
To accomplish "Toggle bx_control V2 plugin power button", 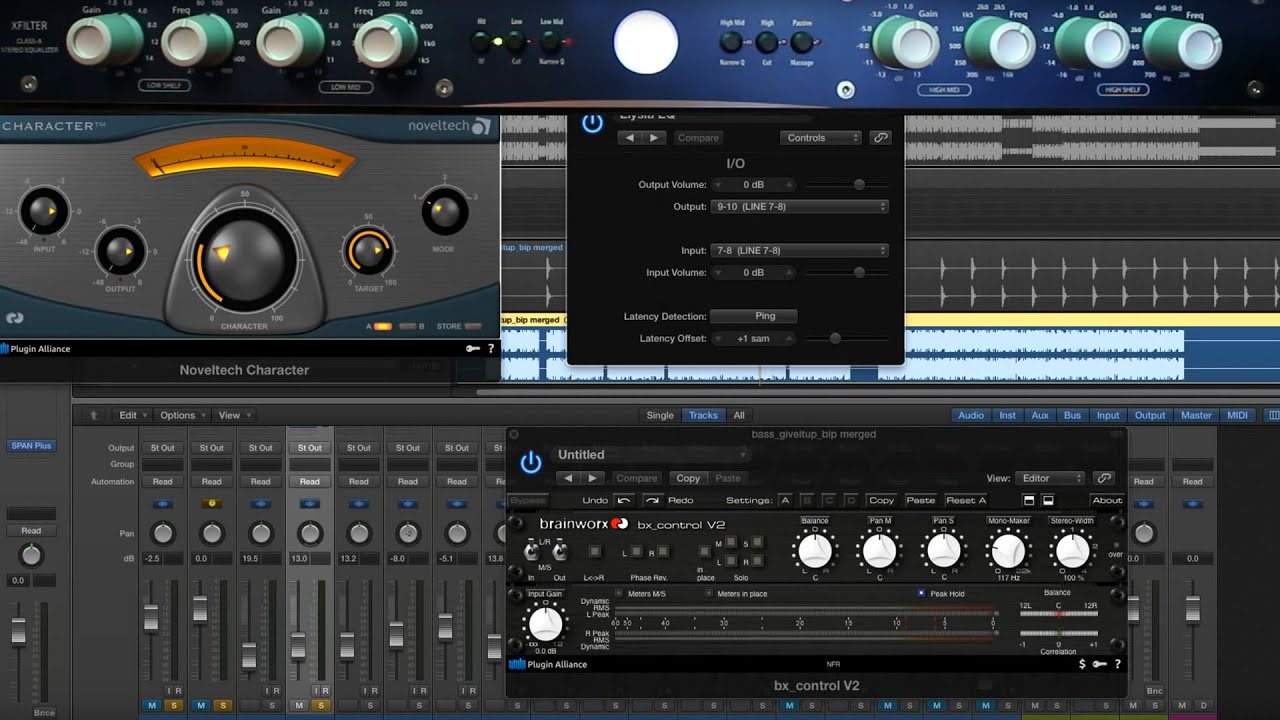I will click(x=531, y=461).
